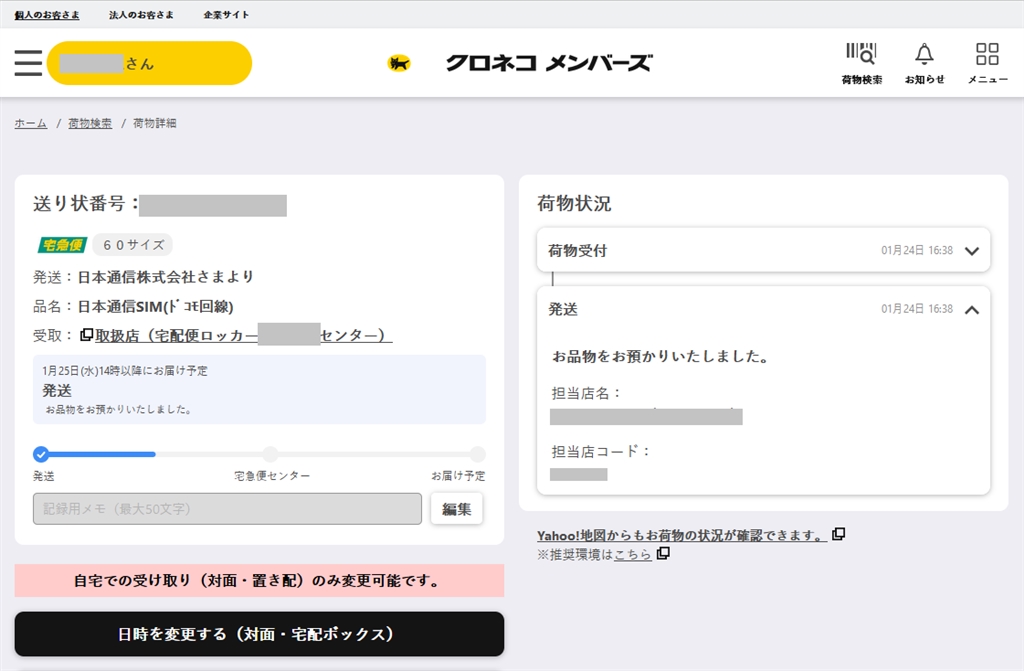Click the pink 自宅での受け取り notice
Viewport: 1024px width, 671px height.
click(x=259, y=580)
